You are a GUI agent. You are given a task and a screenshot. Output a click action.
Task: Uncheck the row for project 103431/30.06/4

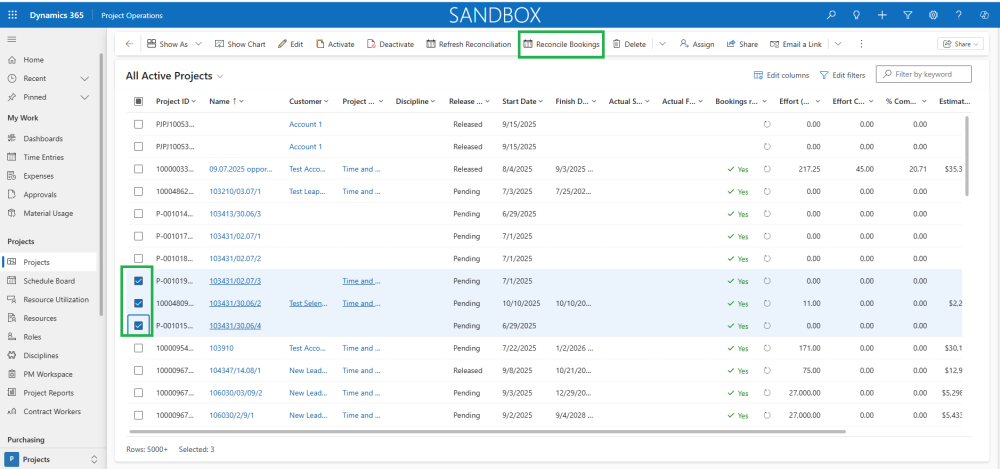[138, 325]
